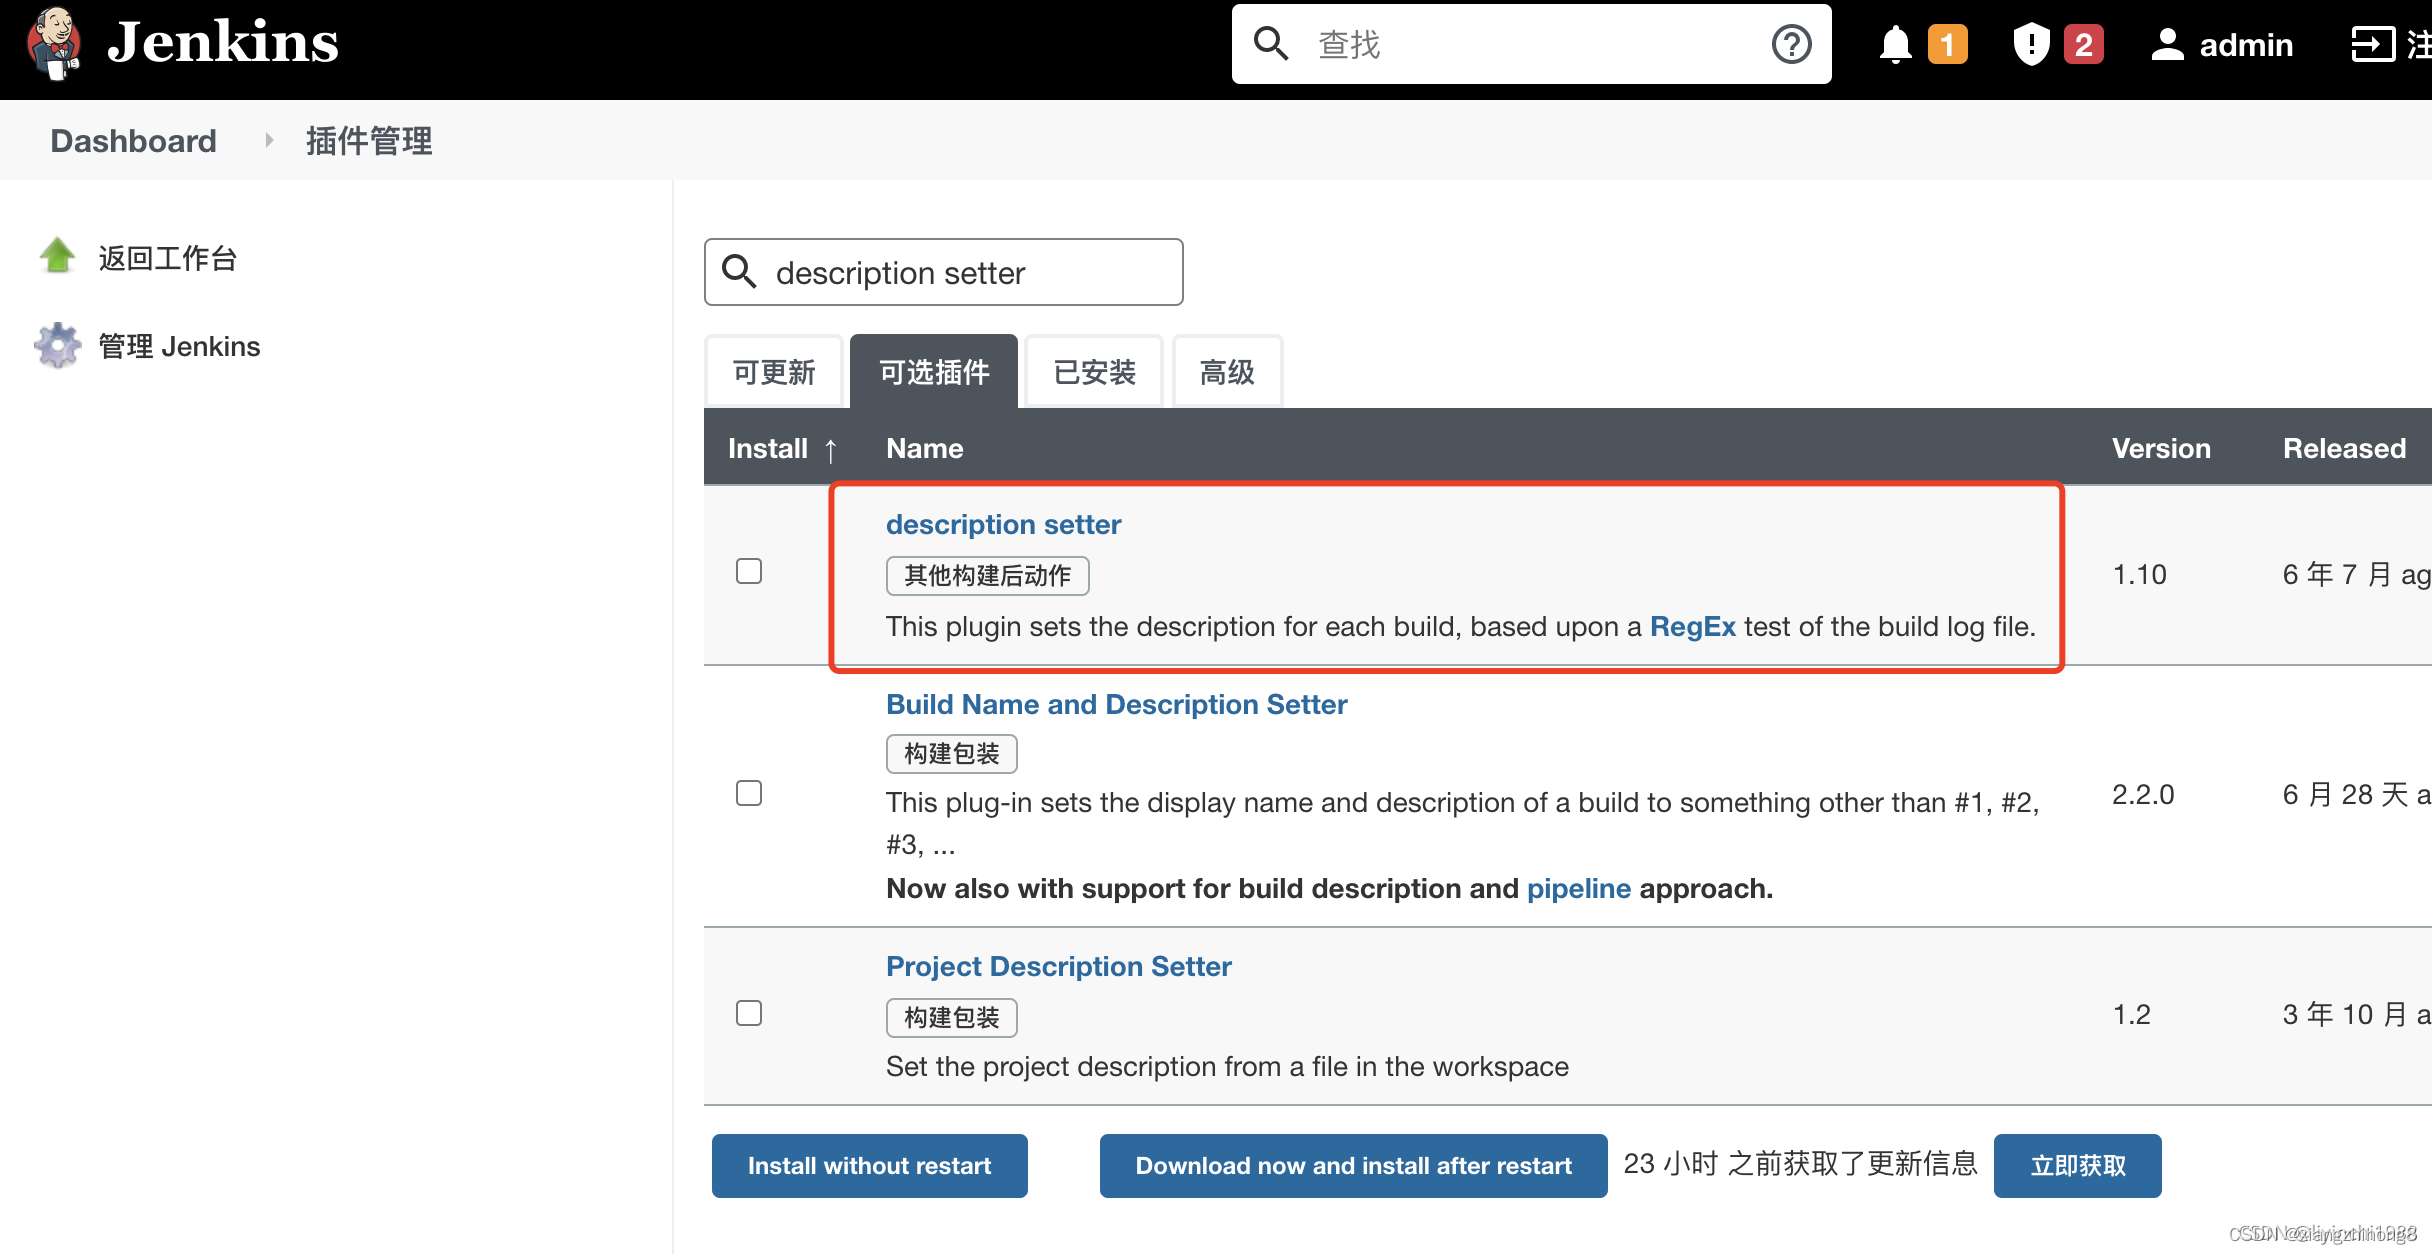The width and height of the screenshot is (2432, 1254).
Task: Click the 23 小时 之前获取了更新信息 text
Action: click(1800, 1164)
